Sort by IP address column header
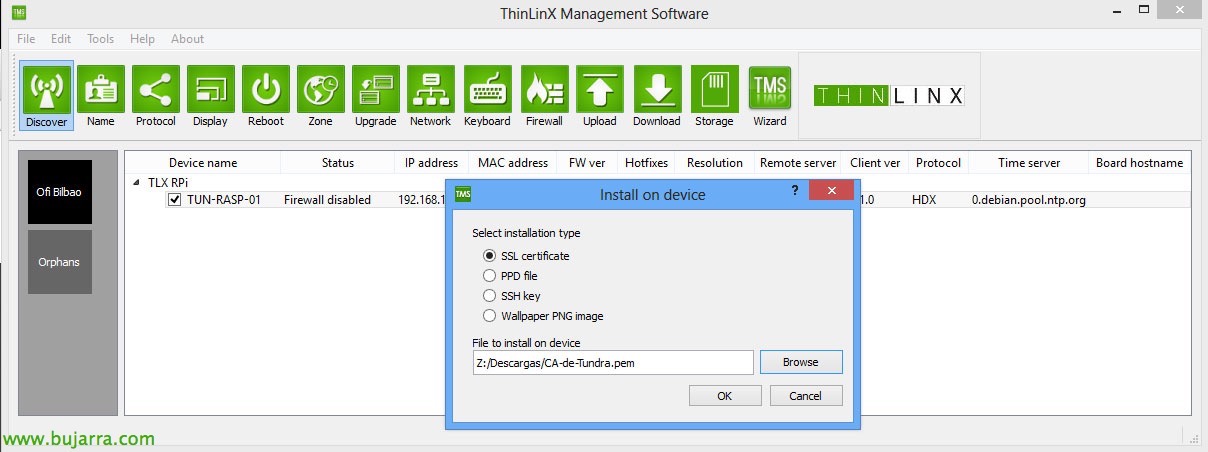This screenshot has width=1208, height=452. coord(432,163)
